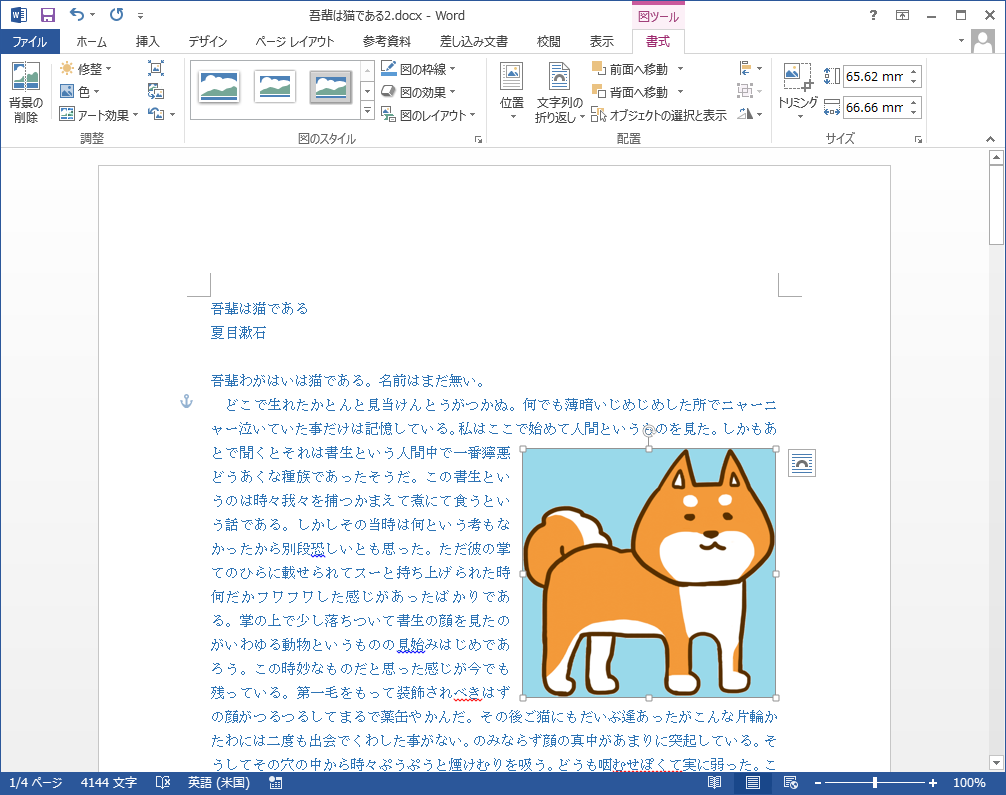Click the Save icon in quick access toolbar
Screen dimensions: 1006x795
click(x=47, y=15)
